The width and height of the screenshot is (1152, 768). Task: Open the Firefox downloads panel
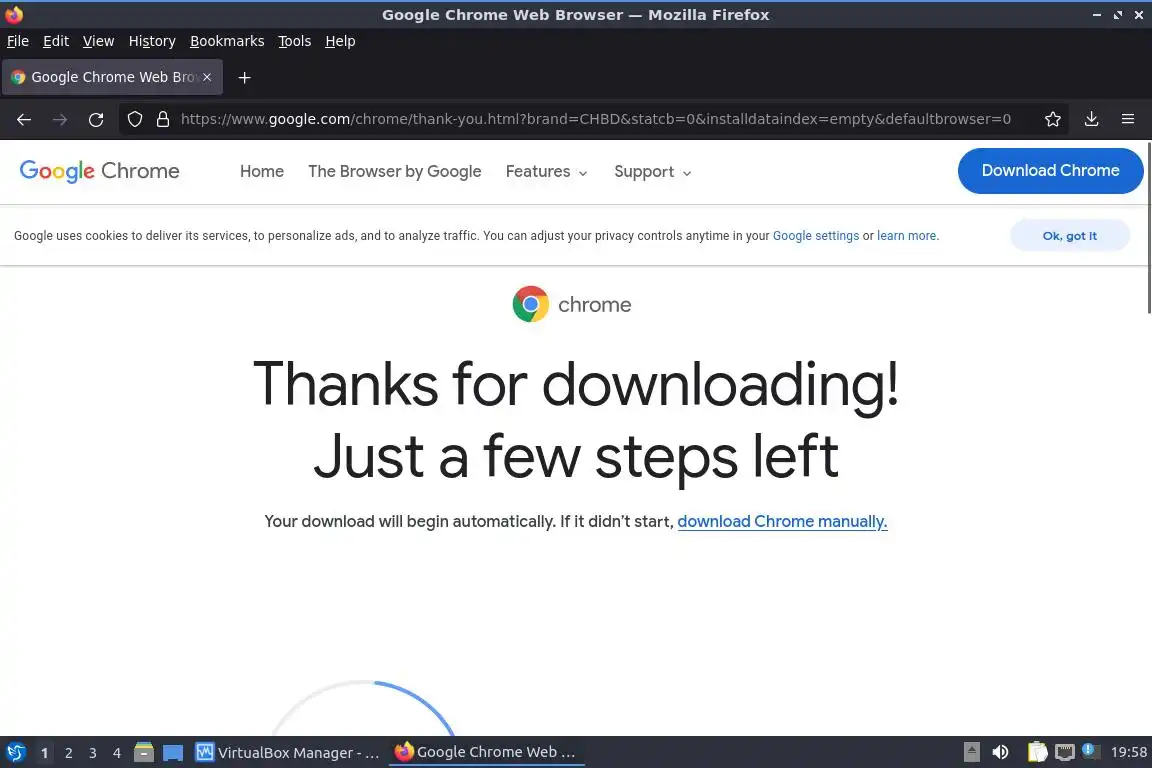pos(1092,119)
